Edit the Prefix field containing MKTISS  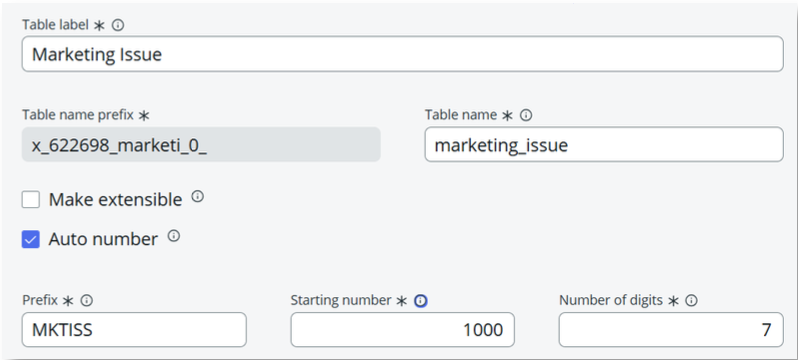[134, 330]
